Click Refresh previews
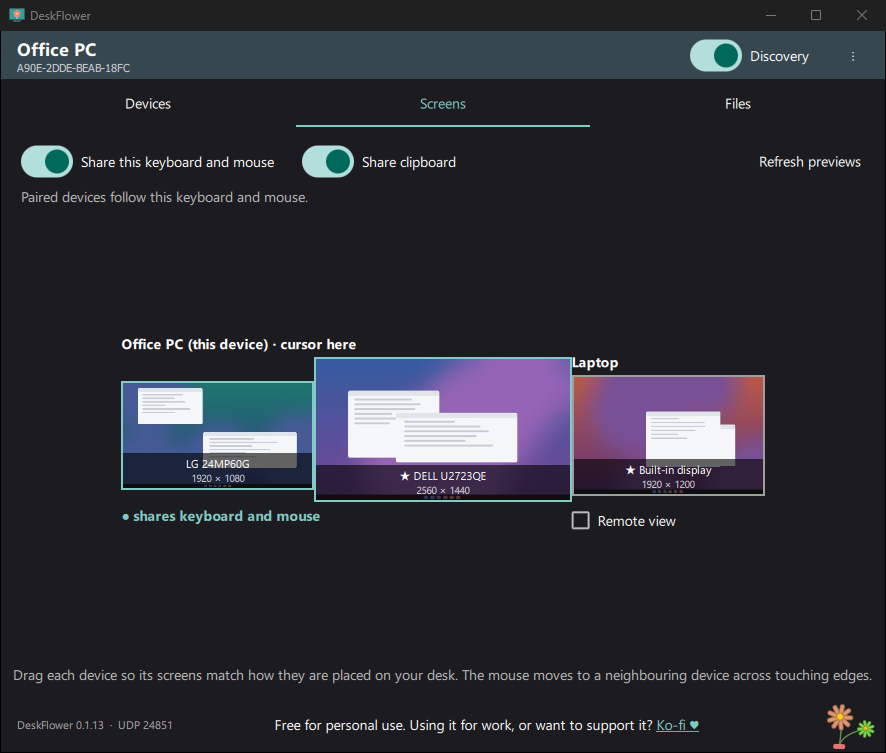This screenshot has width=886, height=753. [x=810, y=162]
